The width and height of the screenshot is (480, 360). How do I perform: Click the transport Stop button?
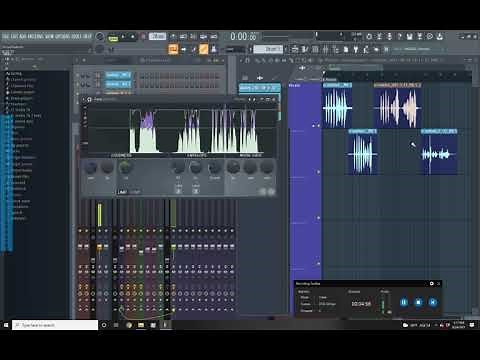(132, 36)
